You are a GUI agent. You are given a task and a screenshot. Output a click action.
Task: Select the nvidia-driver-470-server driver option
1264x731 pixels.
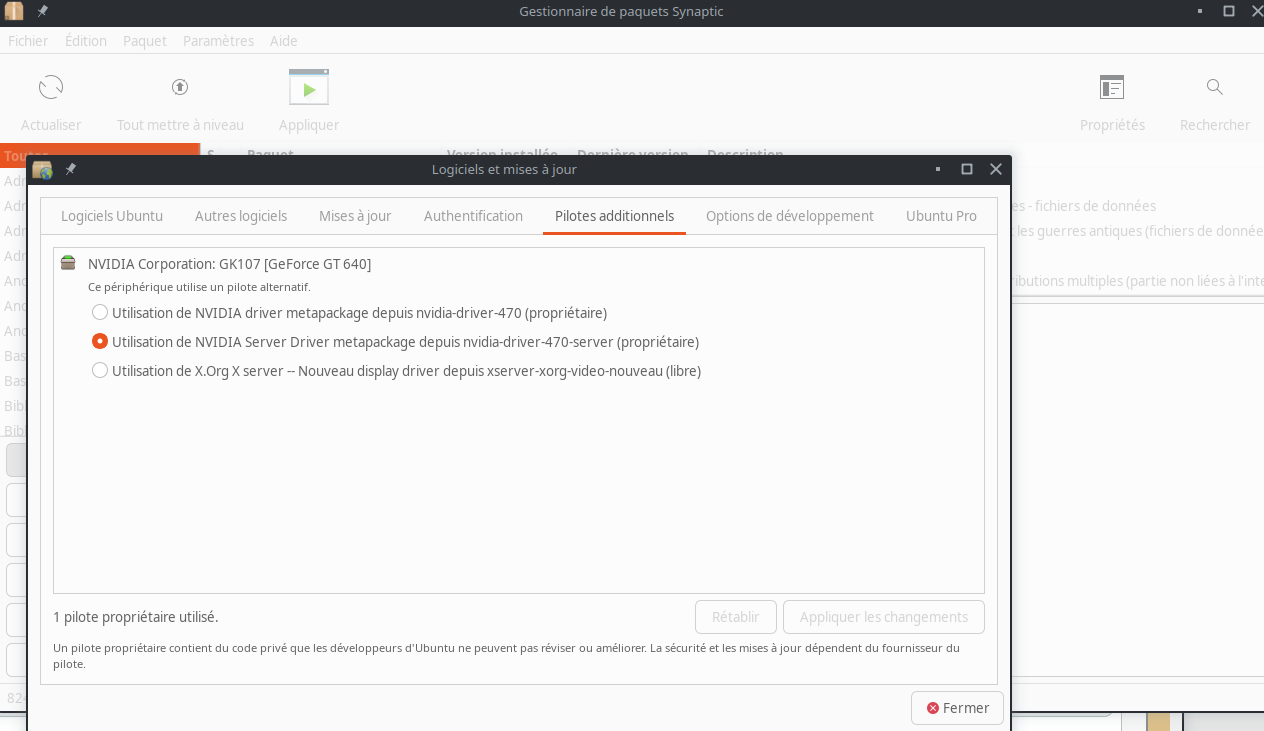395,341
